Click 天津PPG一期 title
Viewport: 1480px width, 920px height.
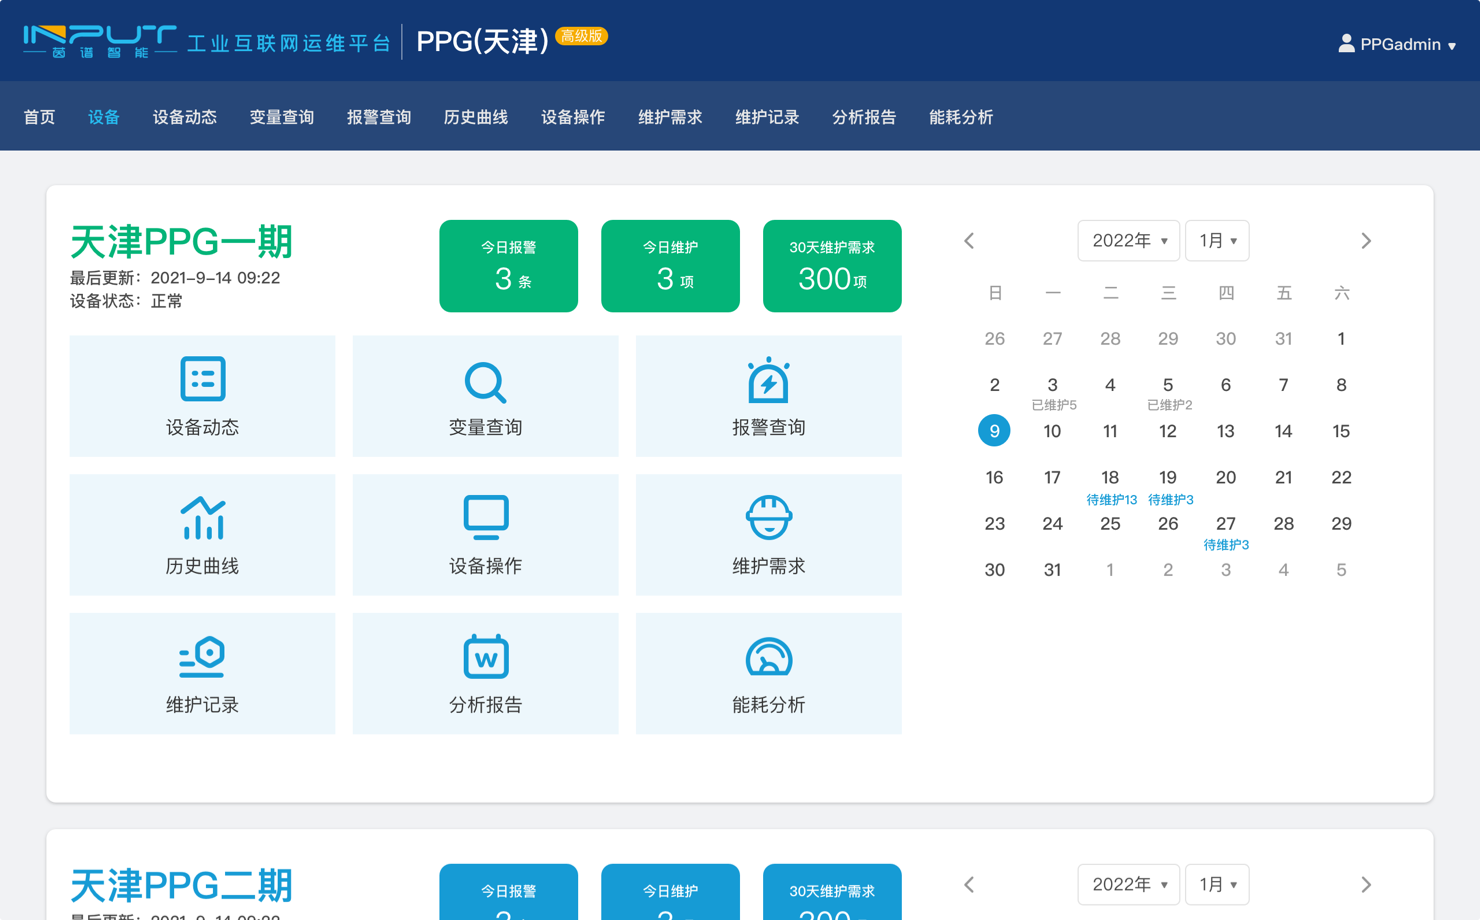click(181, 242)
